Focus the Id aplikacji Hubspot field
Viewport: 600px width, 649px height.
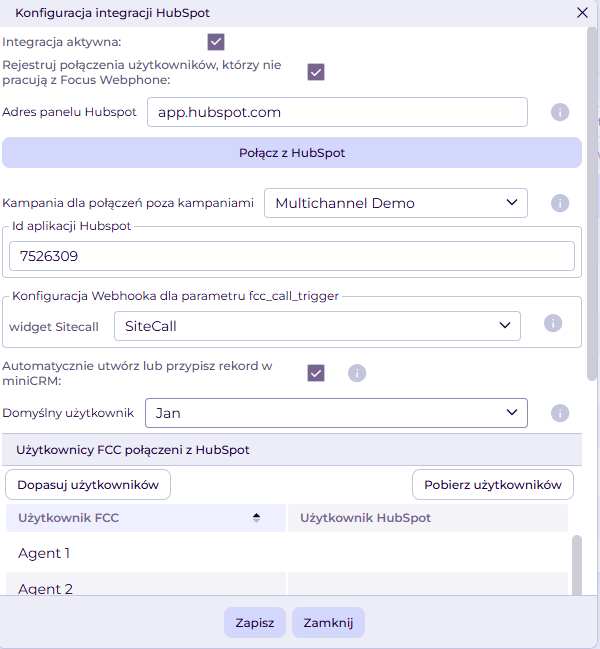(x=292, y=256)
